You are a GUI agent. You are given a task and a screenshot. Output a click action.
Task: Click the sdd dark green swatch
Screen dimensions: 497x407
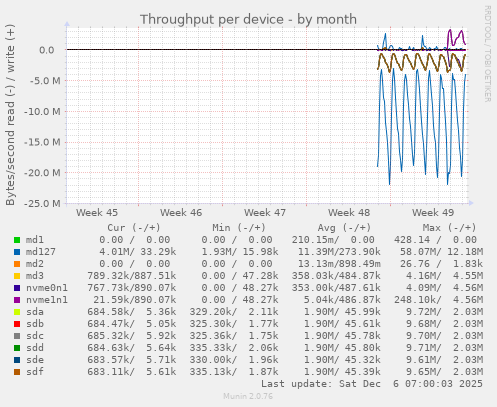coord(17,348)
